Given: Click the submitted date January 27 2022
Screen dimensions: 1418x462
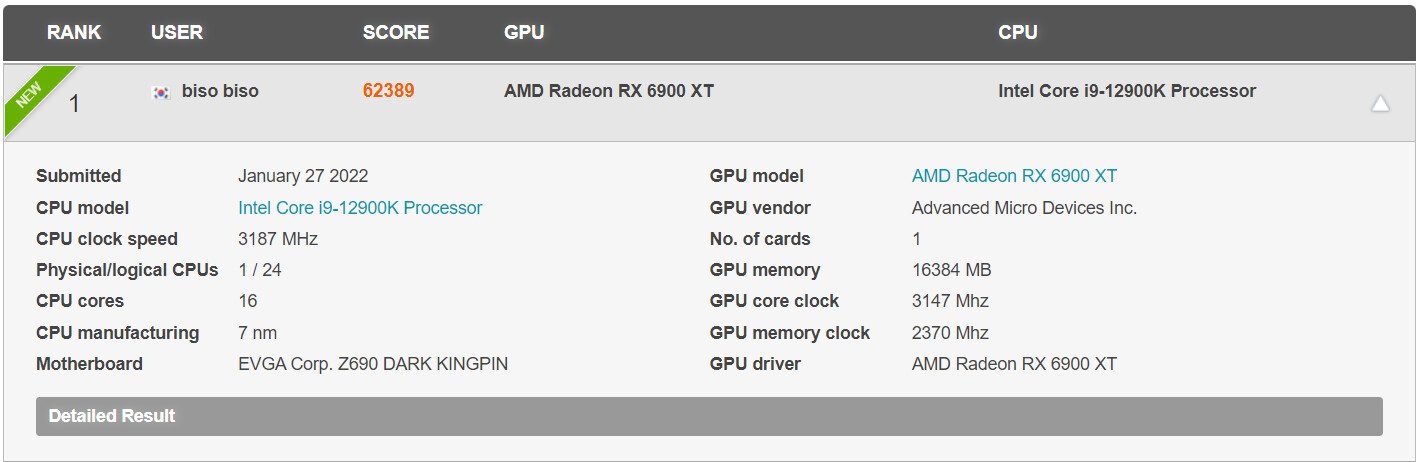Looking at the screenshot, I should [x=303, y=176].
